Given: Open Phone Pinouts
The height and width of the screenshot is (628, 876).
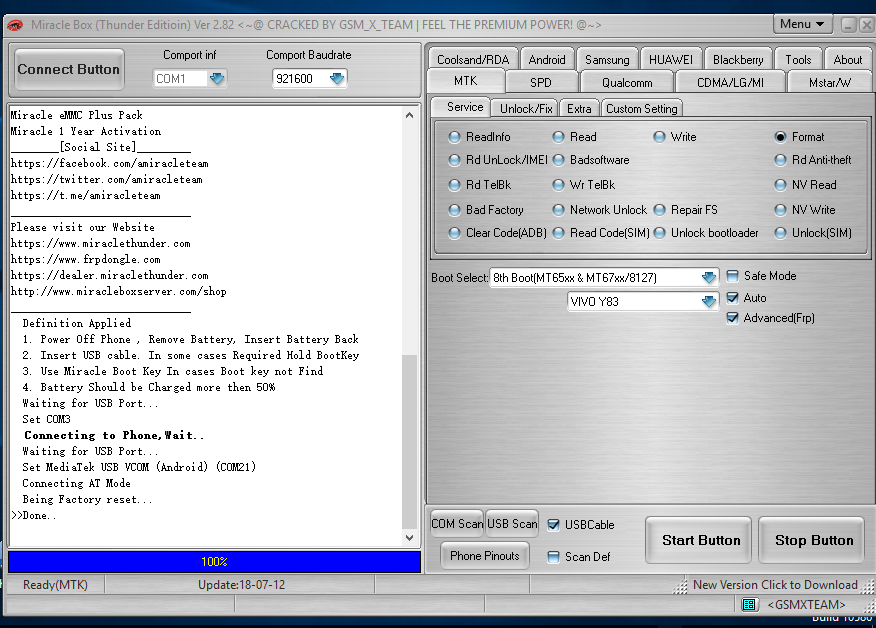Looking at the screenshot, I should (484, 556).
